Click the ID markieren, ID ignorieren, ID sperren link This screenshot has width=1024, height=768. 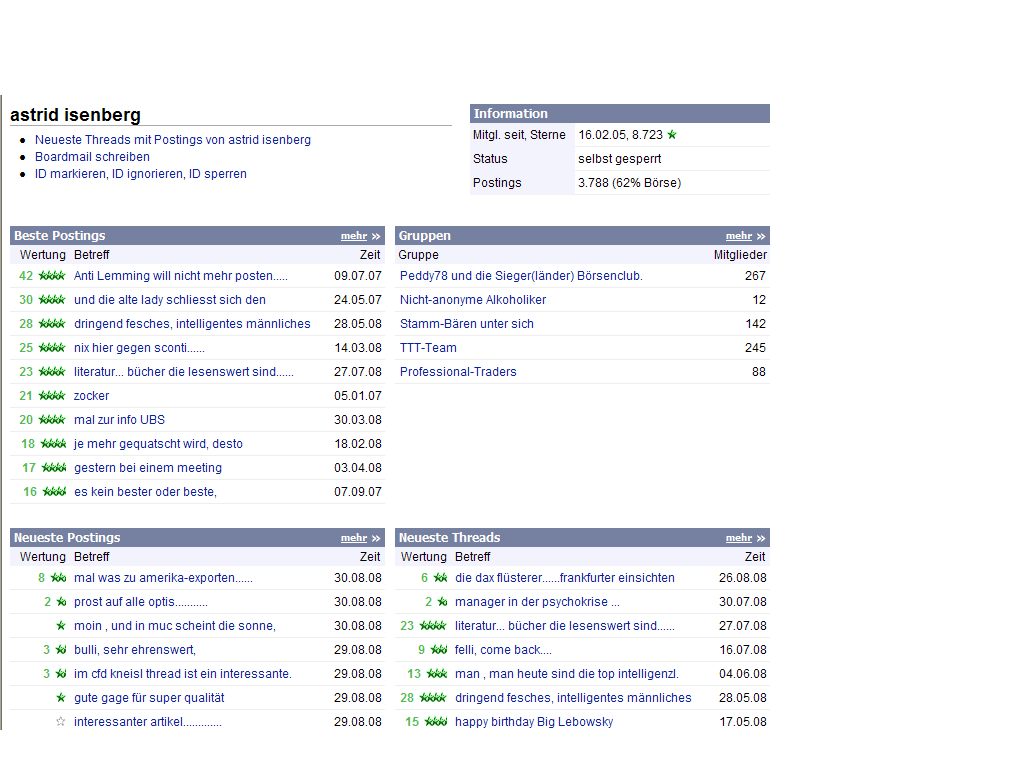[x=140, y=174]
